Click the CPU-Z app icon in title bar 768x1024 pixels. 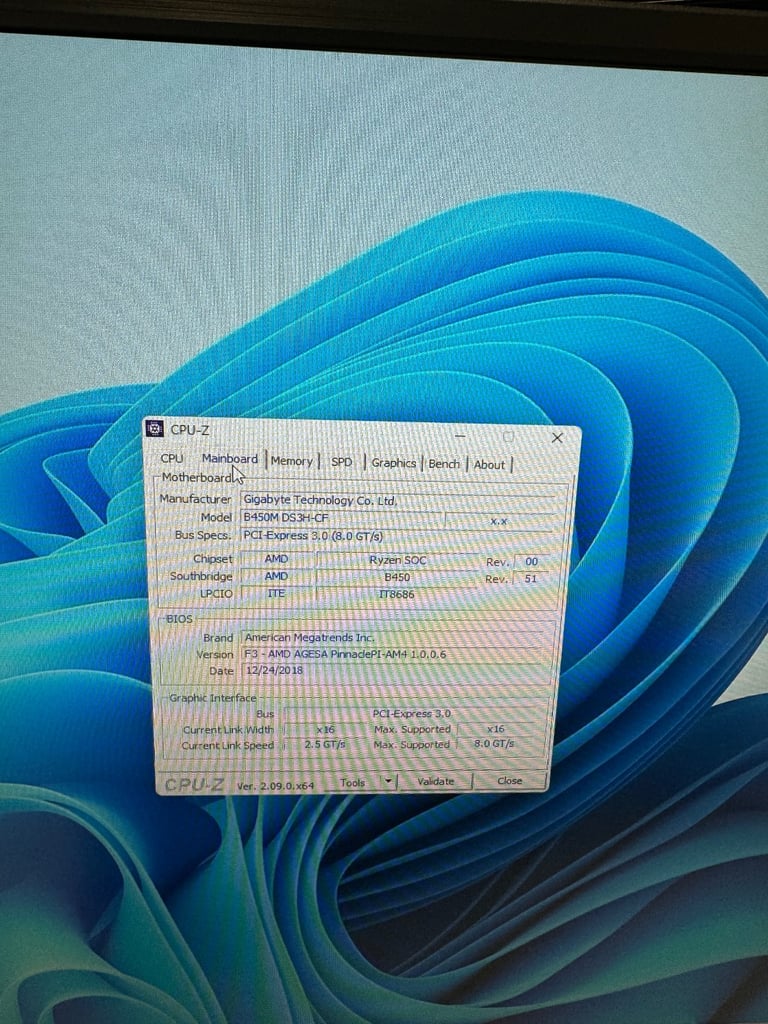click(x=155, y=428)
